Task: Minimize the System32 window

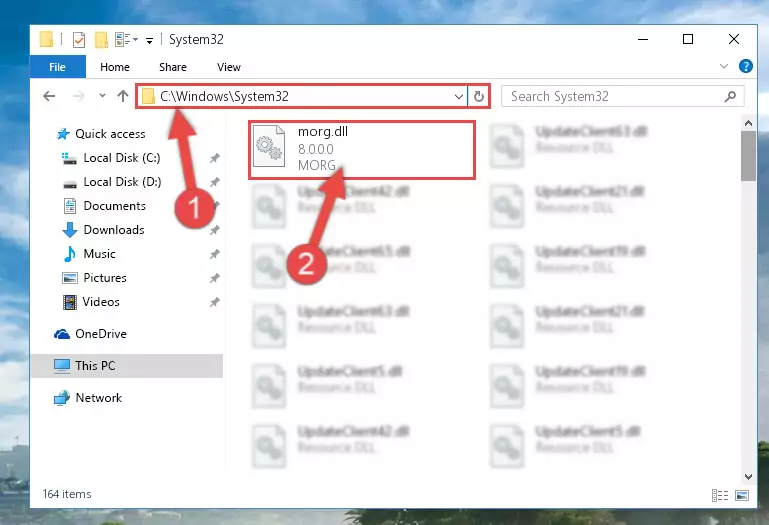Action: tap(643, 39)
